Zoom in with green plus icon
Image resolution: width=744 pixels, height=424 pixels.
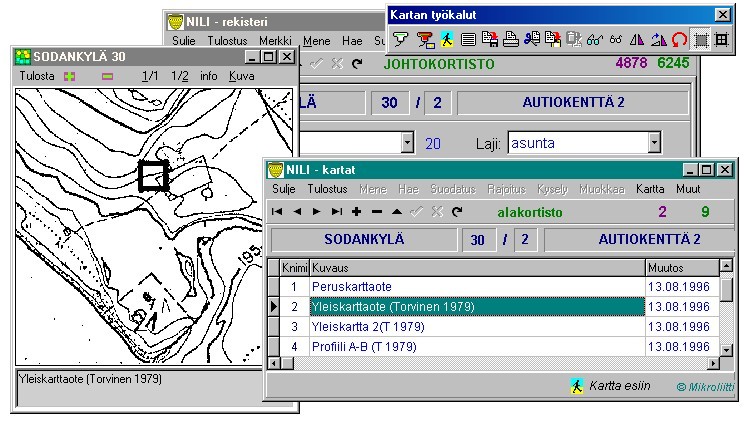click(x=69, y=76)
